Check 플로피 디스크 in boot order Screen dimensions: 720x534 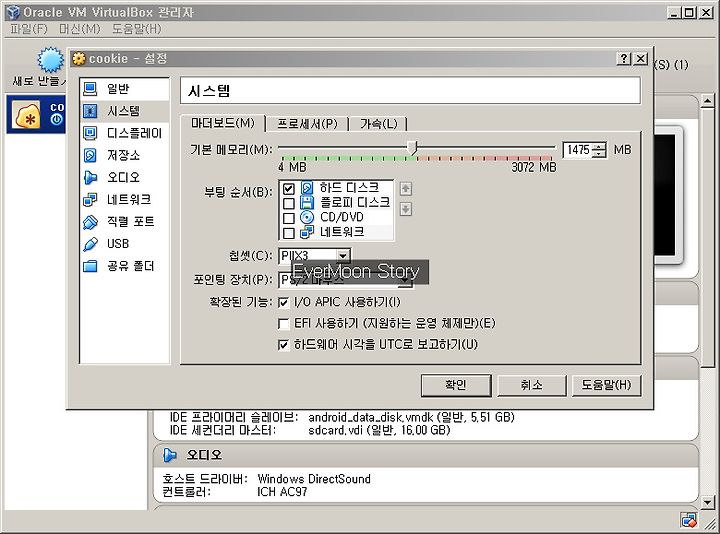tap(288, 203)
